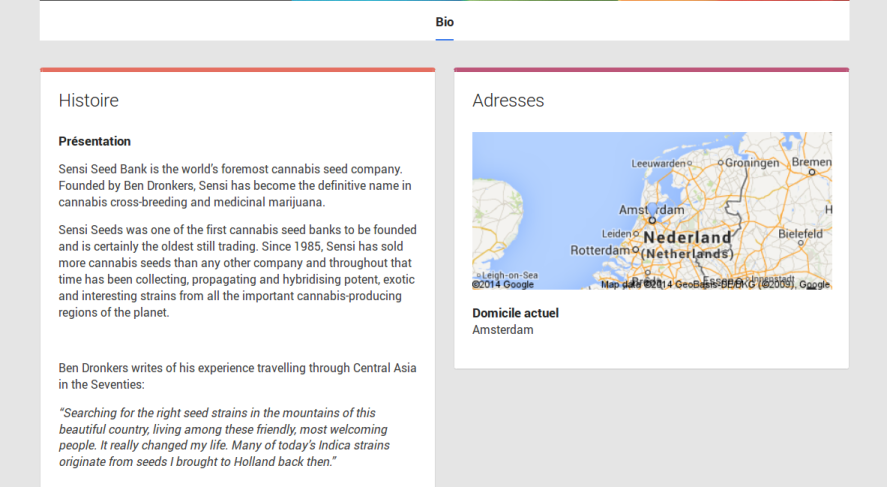This screenshot has height=487, width=887.
Task: Click the Nederland country label on map
Action: pyautogui.click(x=687, y=238)
